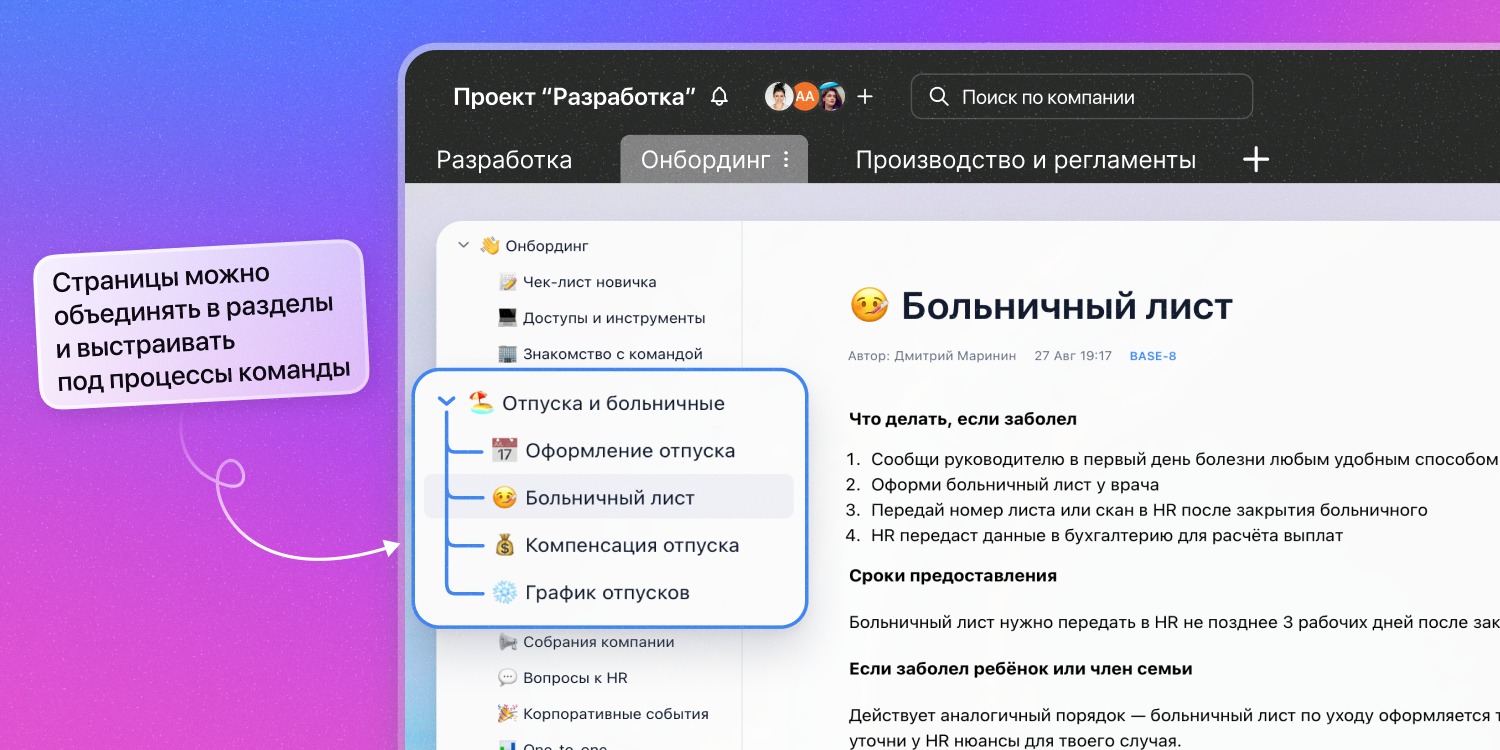Open the orange AA member avatar

pyautogui.click(x=805, y=96)
